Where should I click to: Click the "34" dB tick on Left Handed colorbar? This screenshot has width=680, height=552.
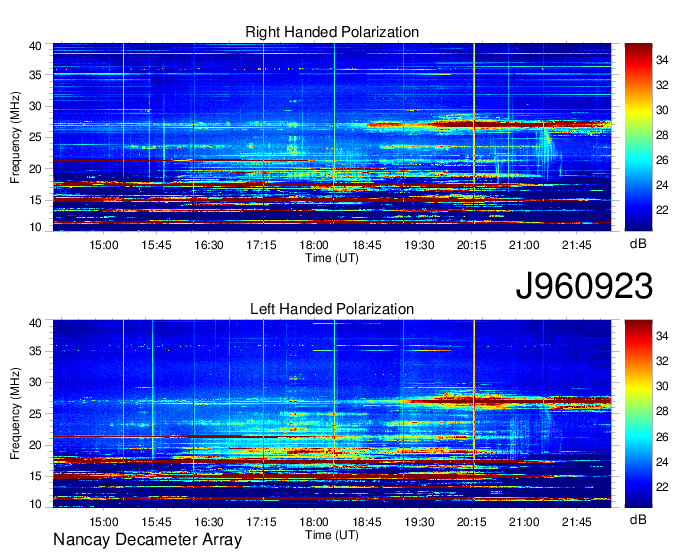click(x=662, y=336)
